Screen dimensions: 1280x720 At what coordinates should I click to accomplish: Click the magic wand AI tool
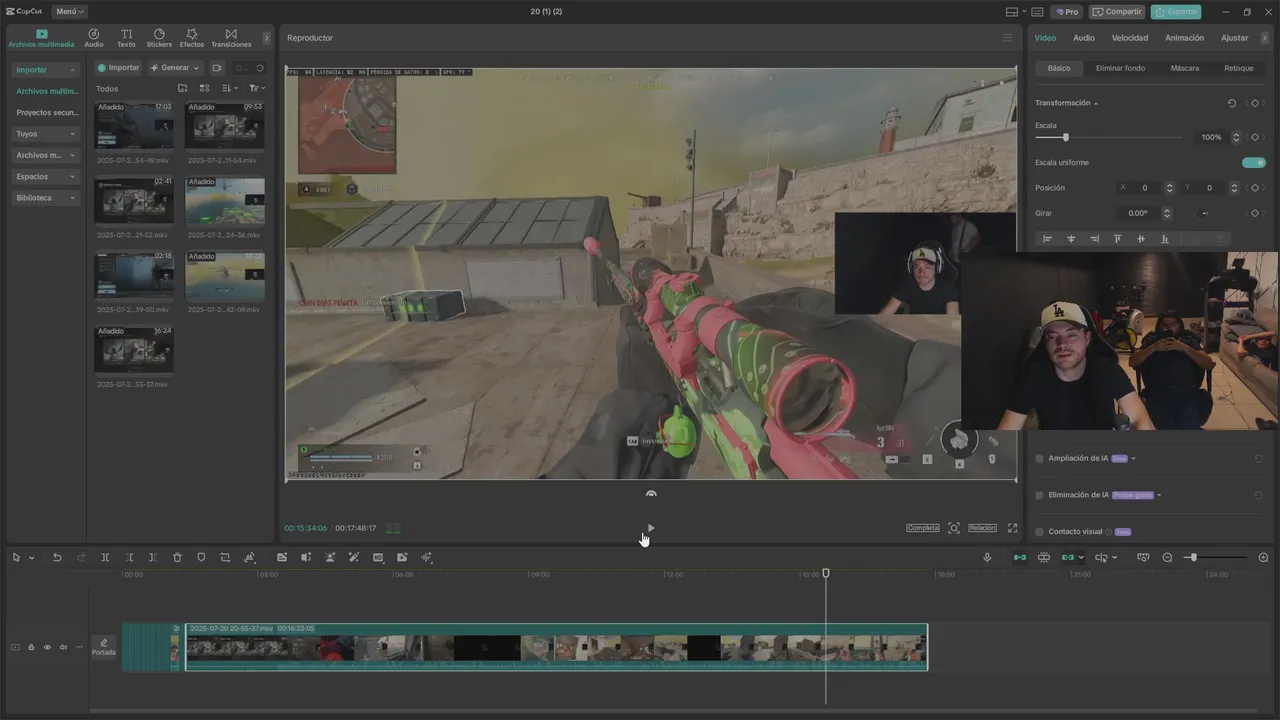click(354, 558)
